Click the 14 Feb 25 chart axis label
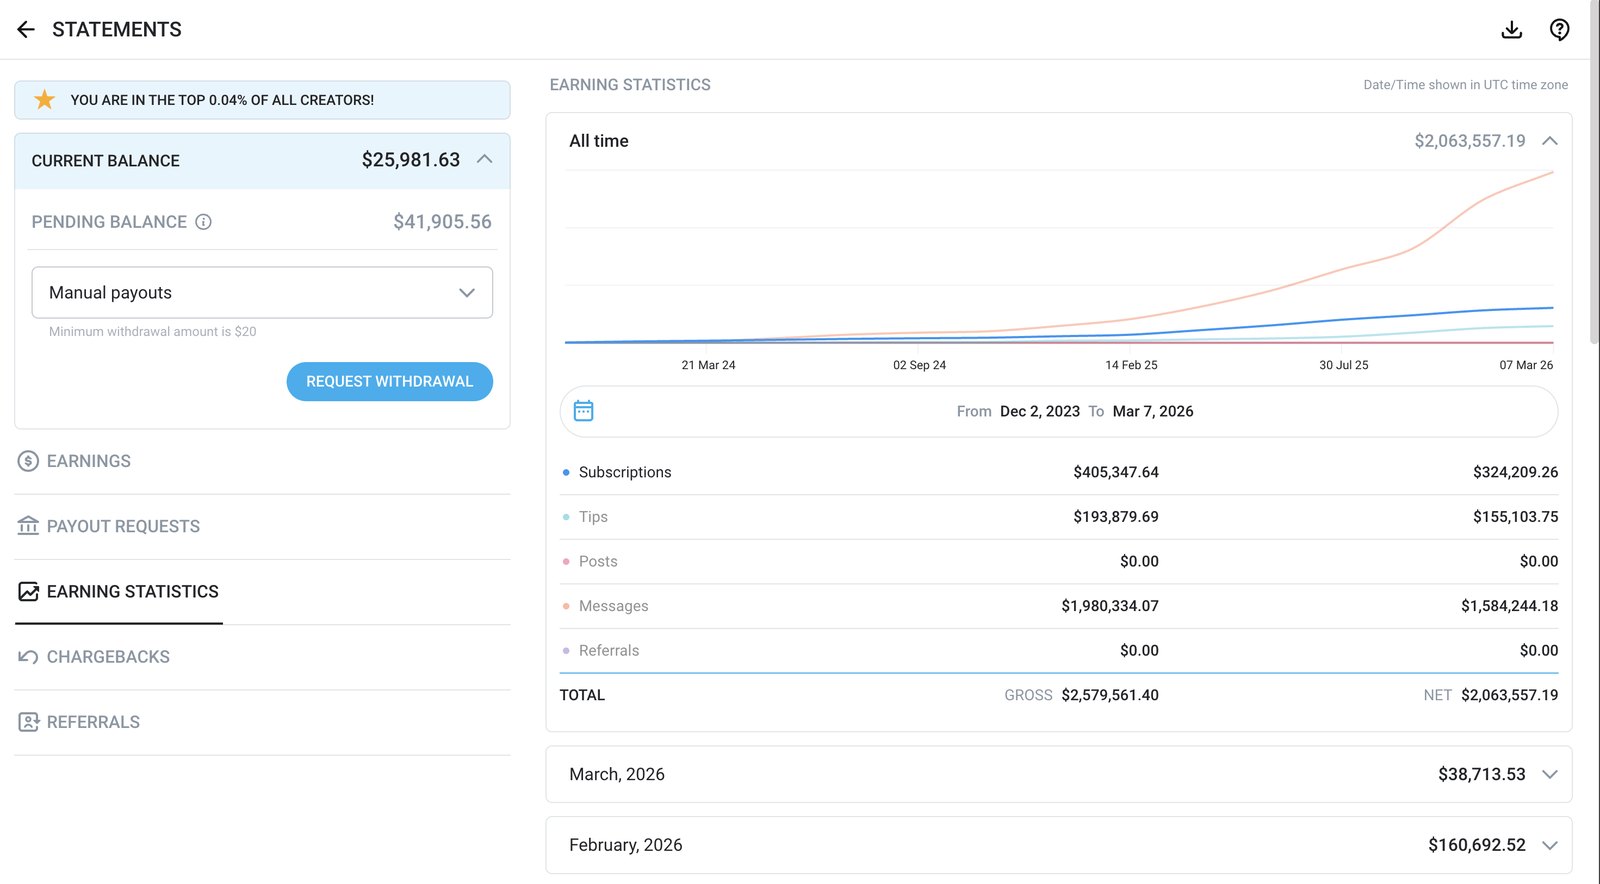This screenshot has width=1600, height=884. pyautogui.click(x=1131, y=366)
